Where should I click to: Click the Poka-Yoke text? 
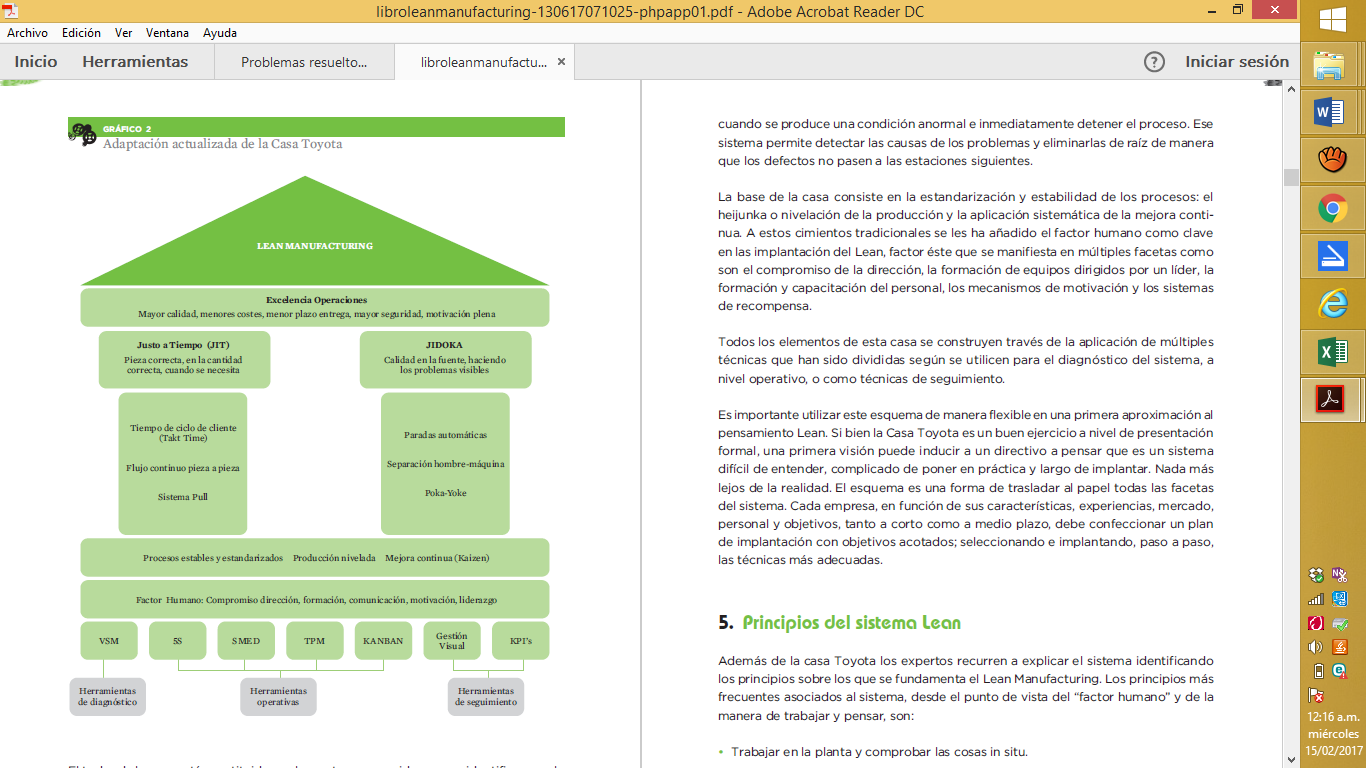(446, 493)
